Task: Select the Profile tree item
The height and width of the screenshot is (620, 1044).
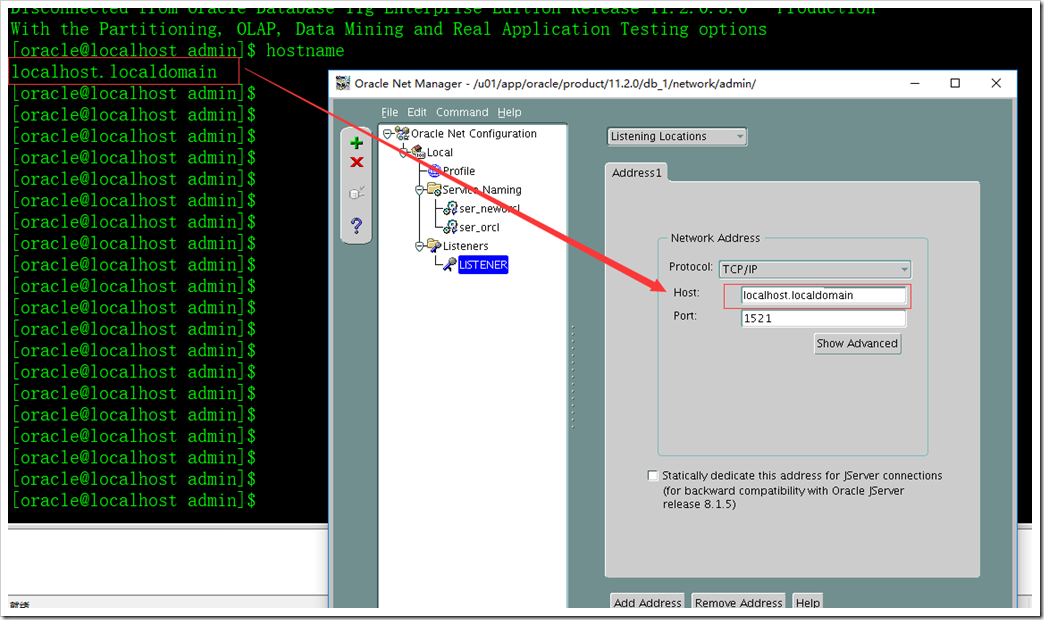Action: pyautogui.click(x=459, y=171)
